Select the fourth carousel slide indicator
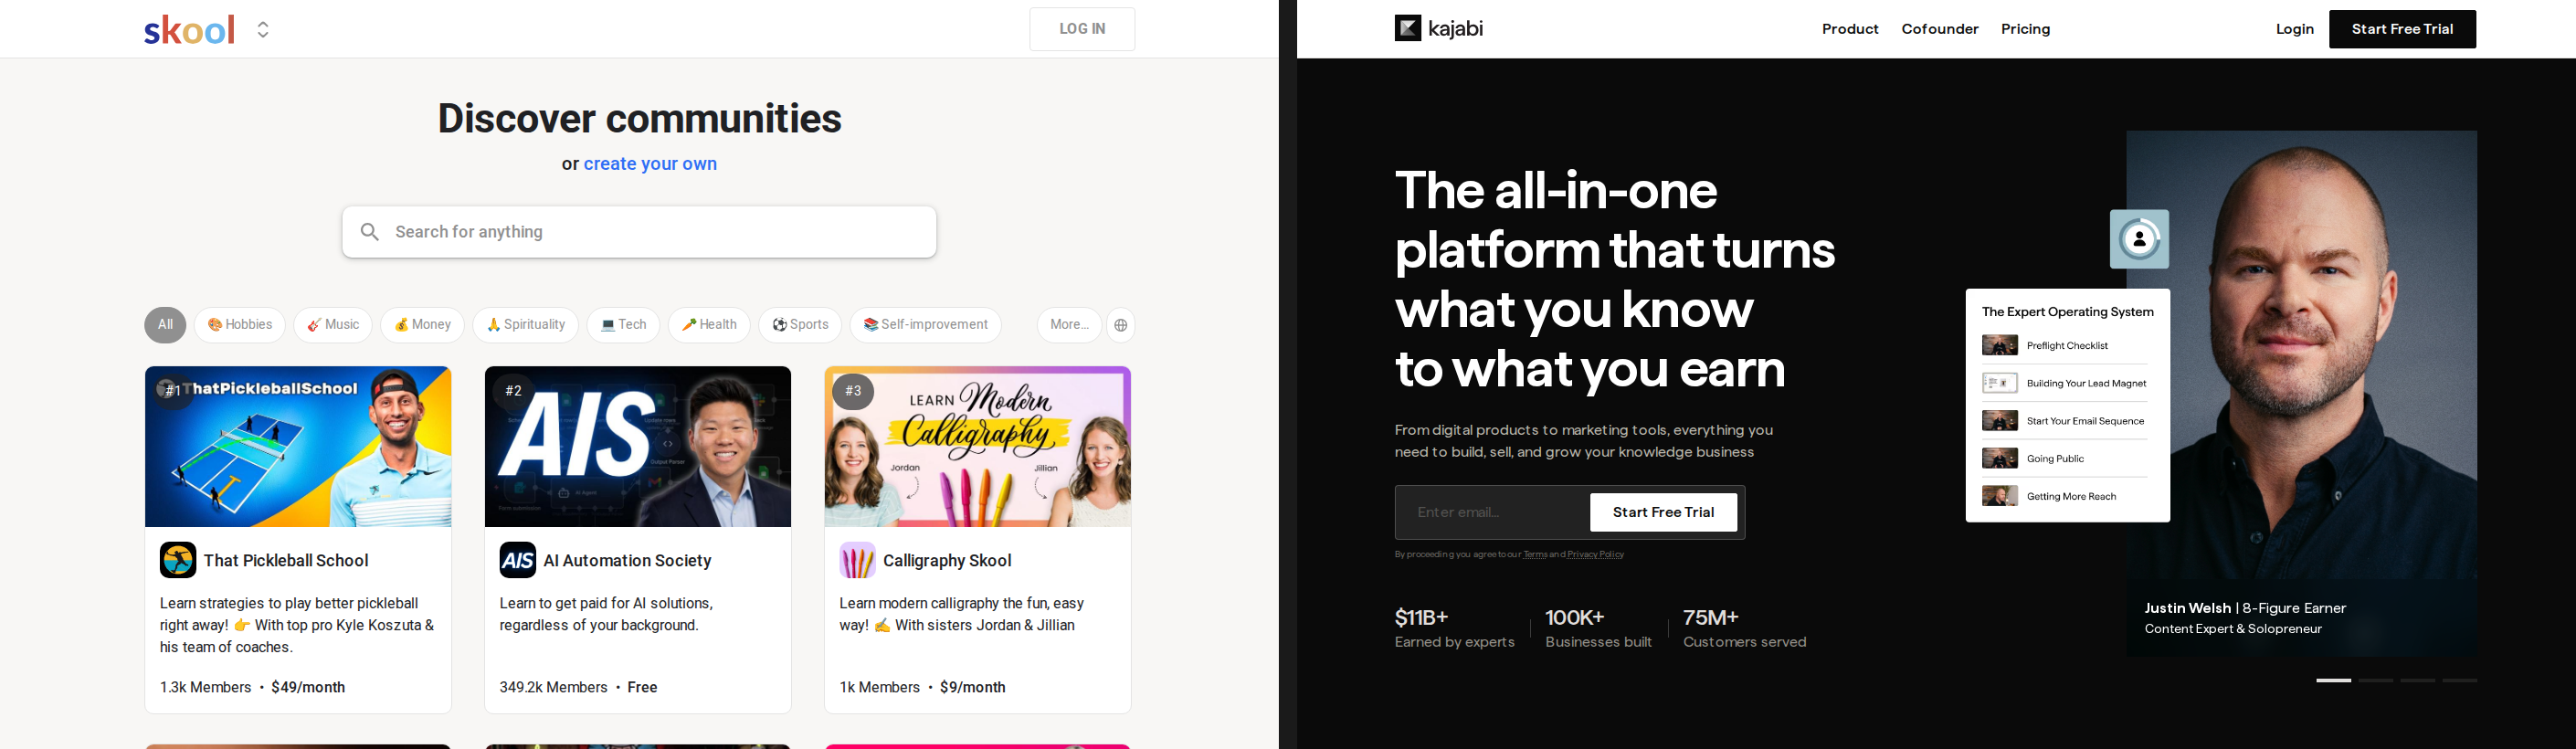The width and height of the screenshot is (2576, 749). [x=2459, y=680]
